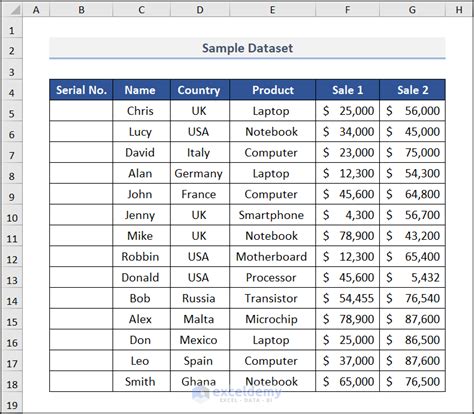The image size is (474, 414).
Task: Select the cell containing Donald
Action: coord(141,277)
